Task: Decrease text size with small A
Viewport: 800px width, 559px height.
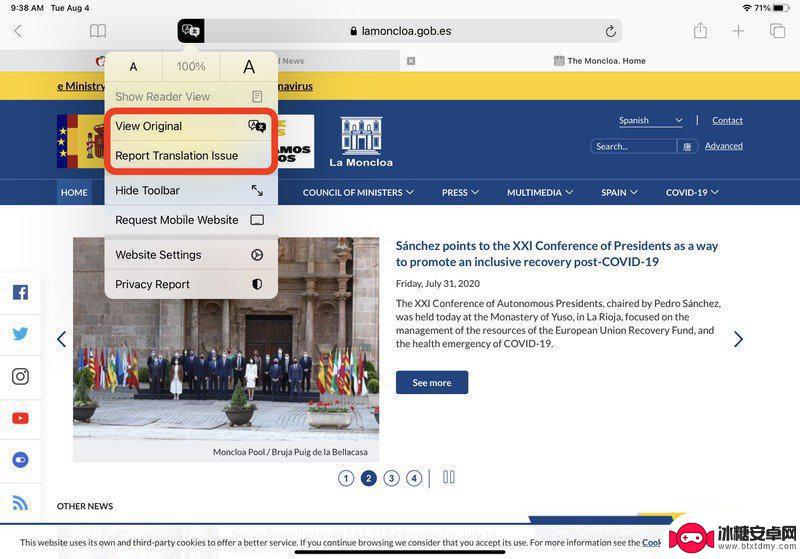Action: point(133,66)
